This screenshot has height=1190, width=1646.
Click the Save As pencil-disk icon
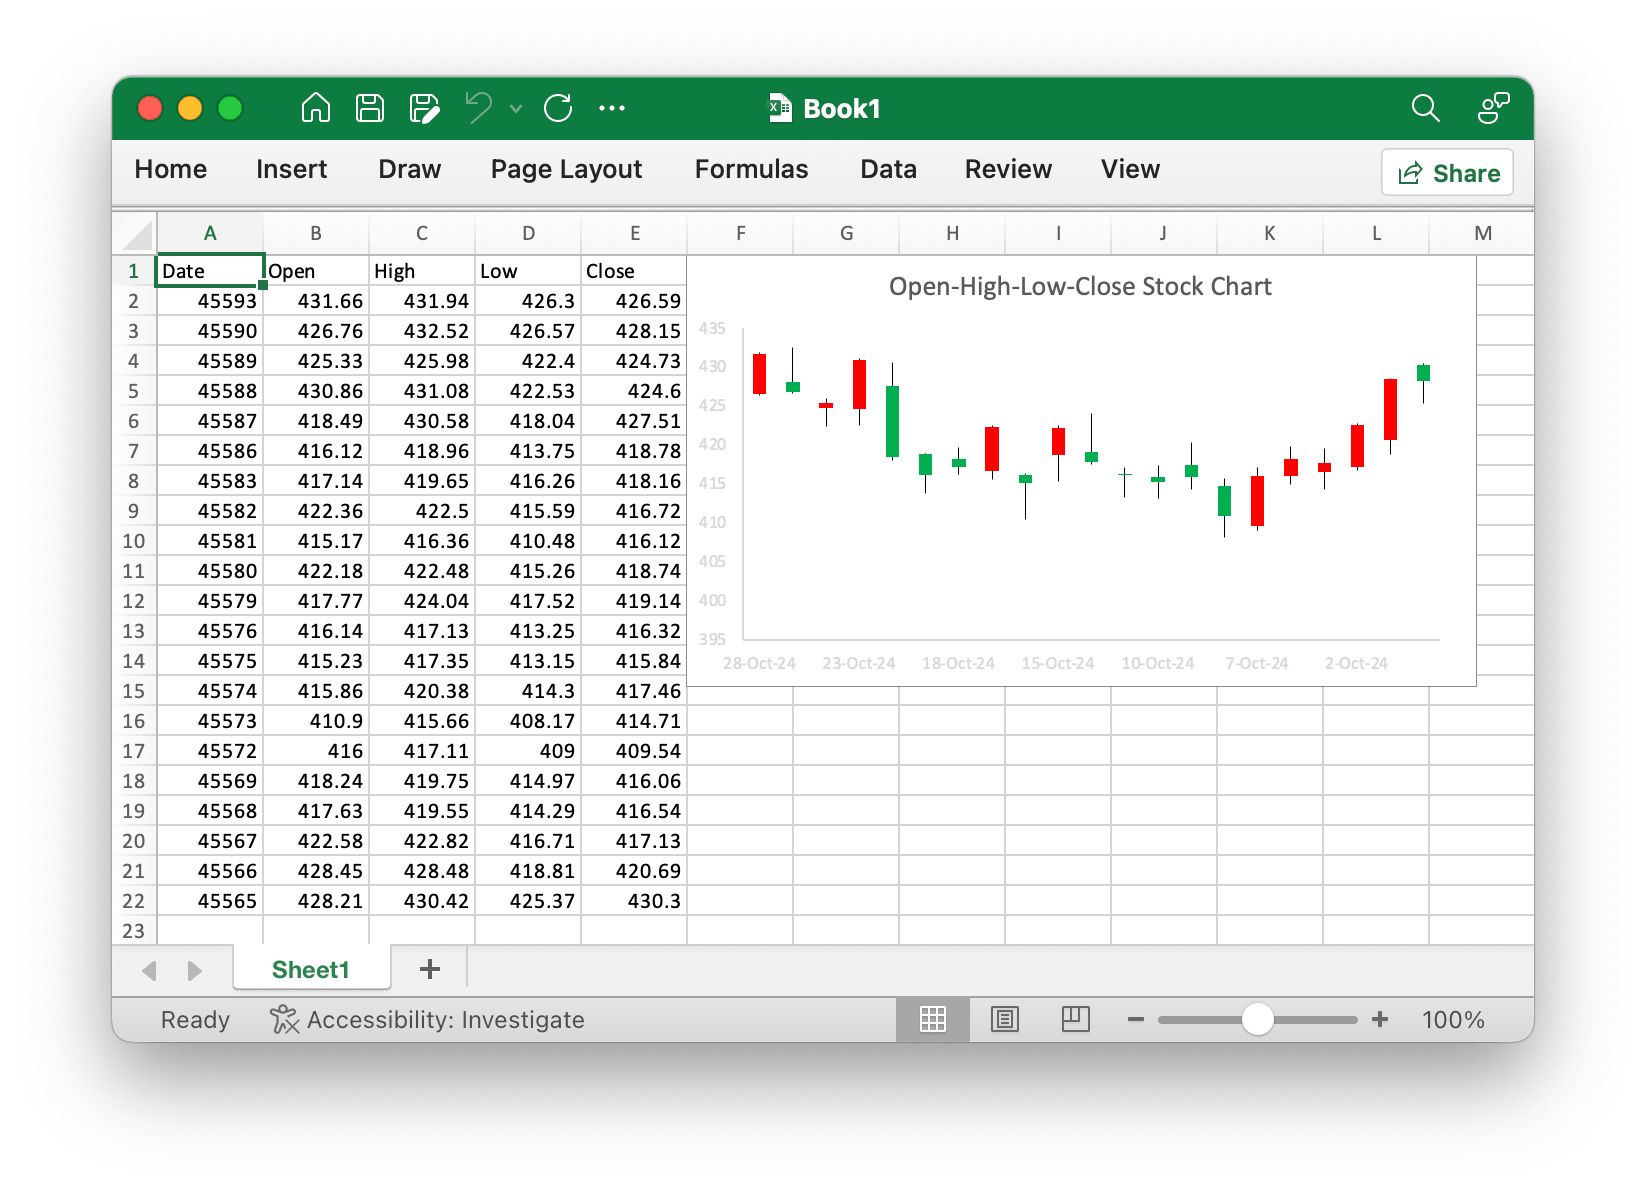click(425, 108)
